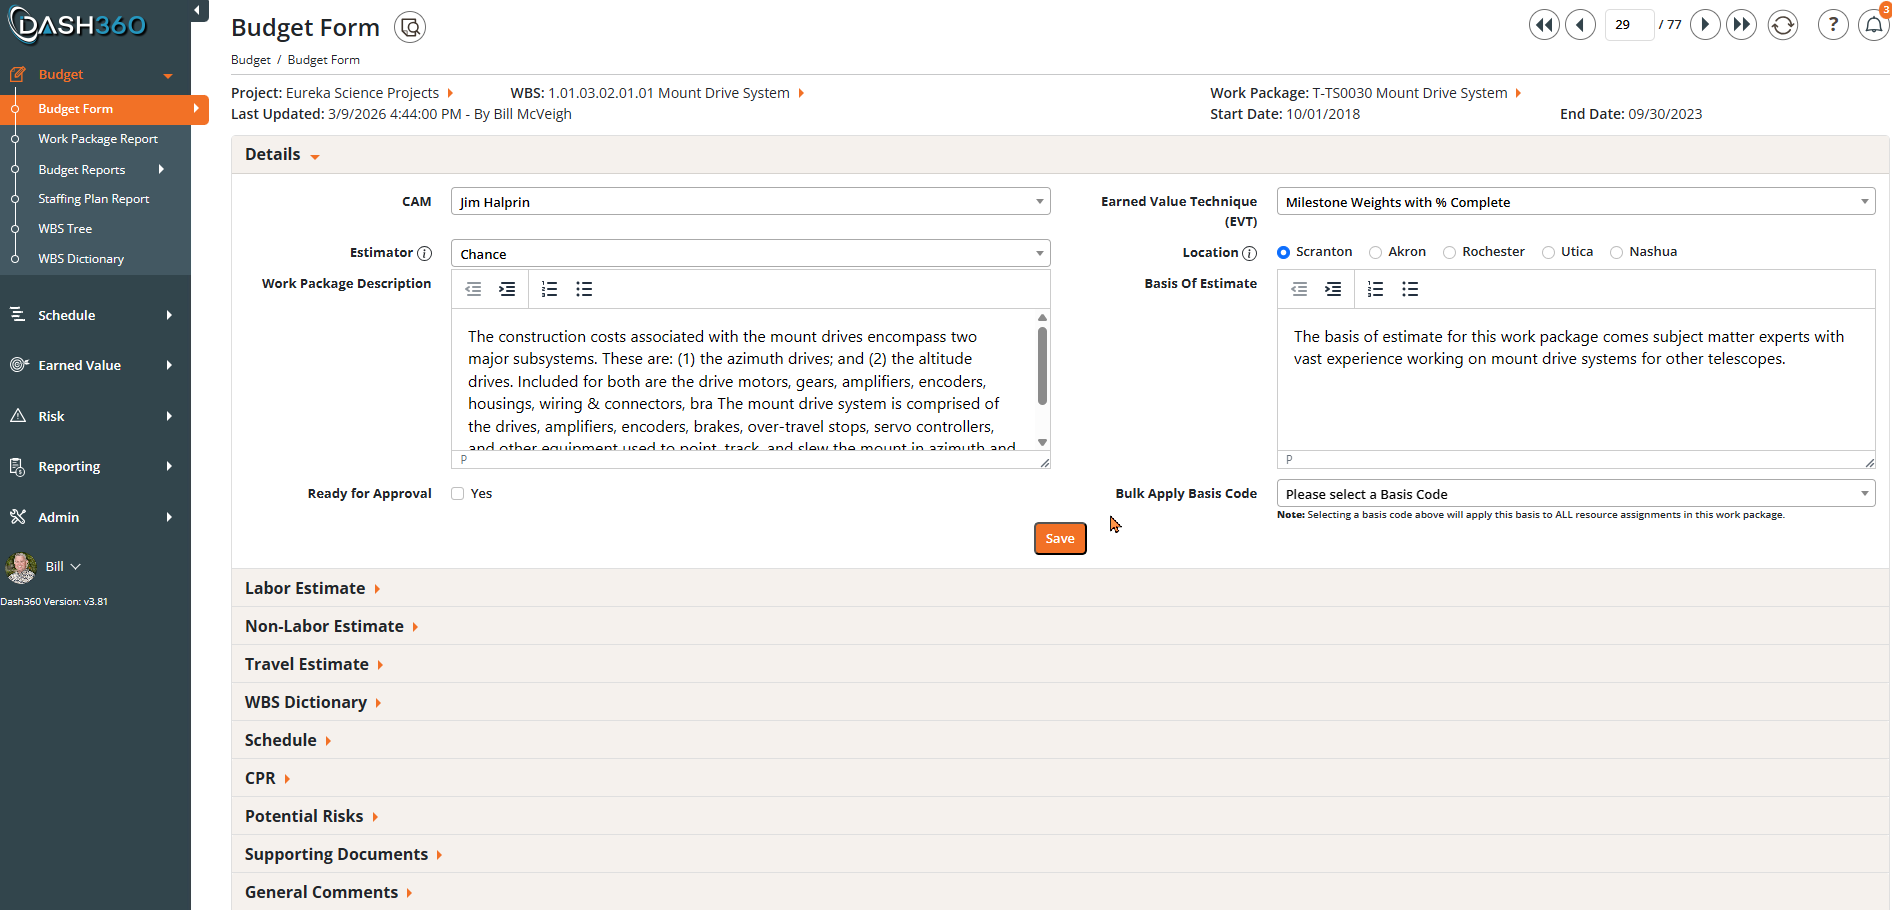1892x910 pixels.
Task: Open Work Package Report in sidebar
Action: (x=98, y=139)
